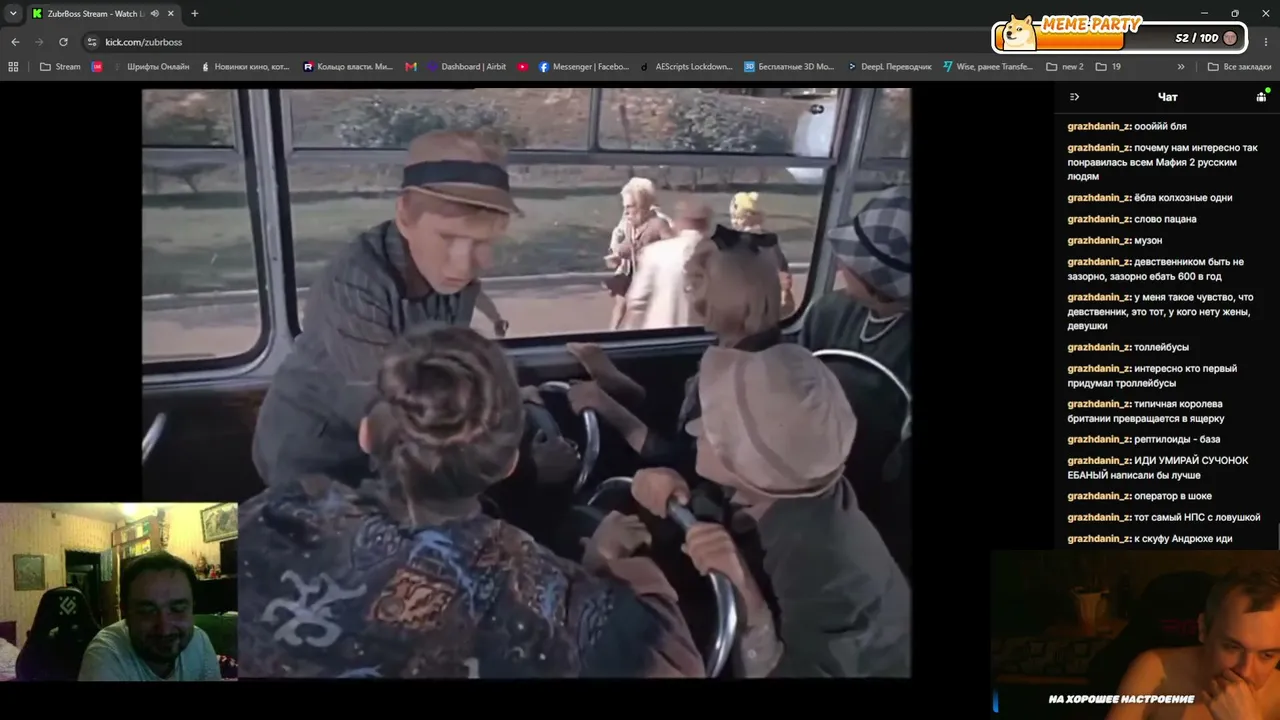The image size is (1280, 720).
Task: Close the ZubrBoss Stream tab
Action: [x=171, y=14]
